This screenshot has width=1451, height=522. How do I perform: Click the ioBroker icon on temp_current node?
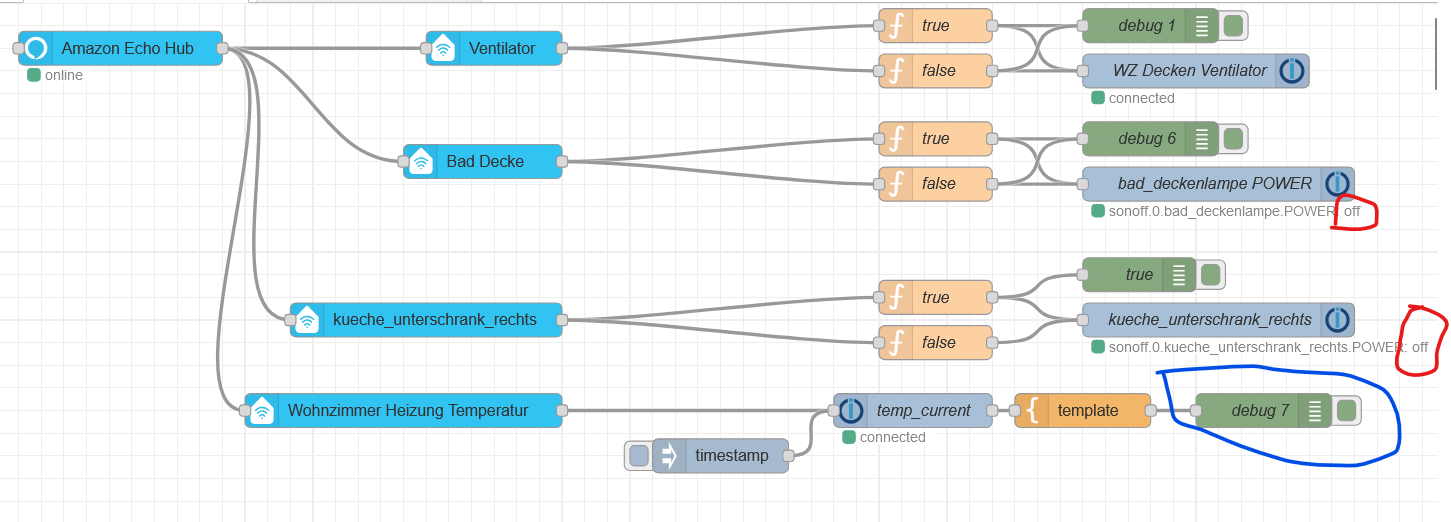point(851,410)
